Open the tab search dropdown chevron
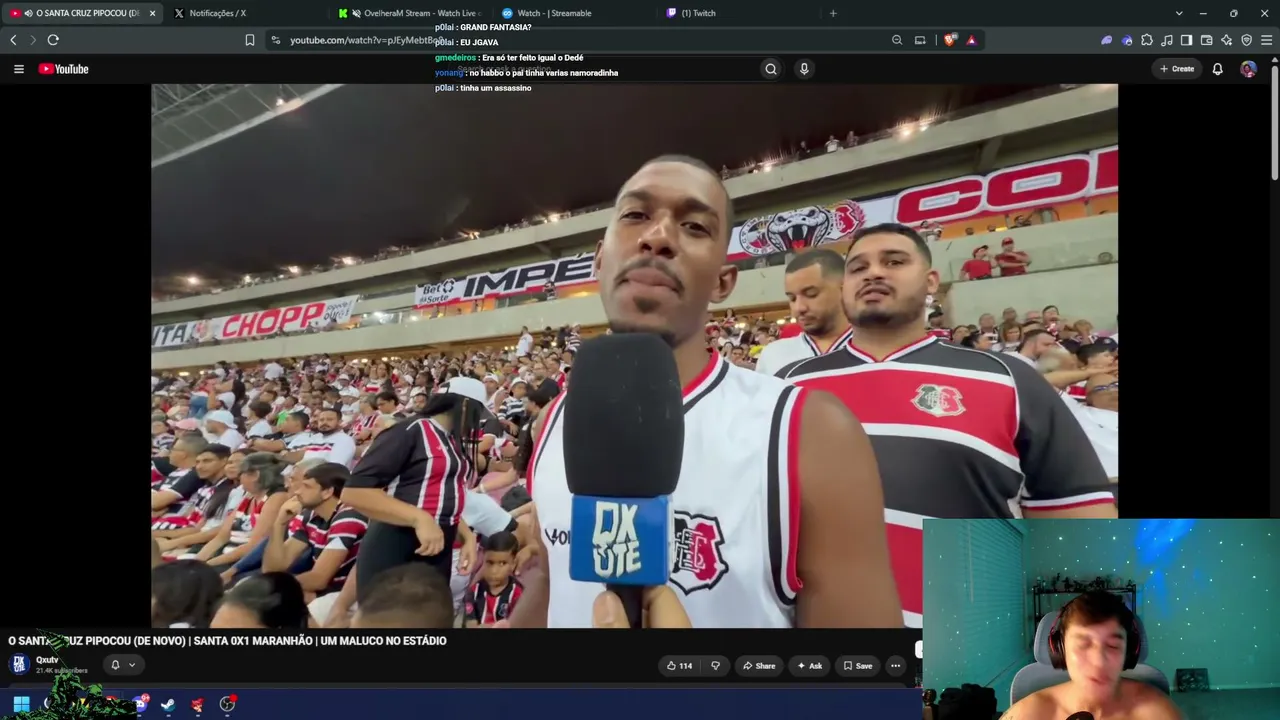 pyautogui.click(x=1179, y=13)
